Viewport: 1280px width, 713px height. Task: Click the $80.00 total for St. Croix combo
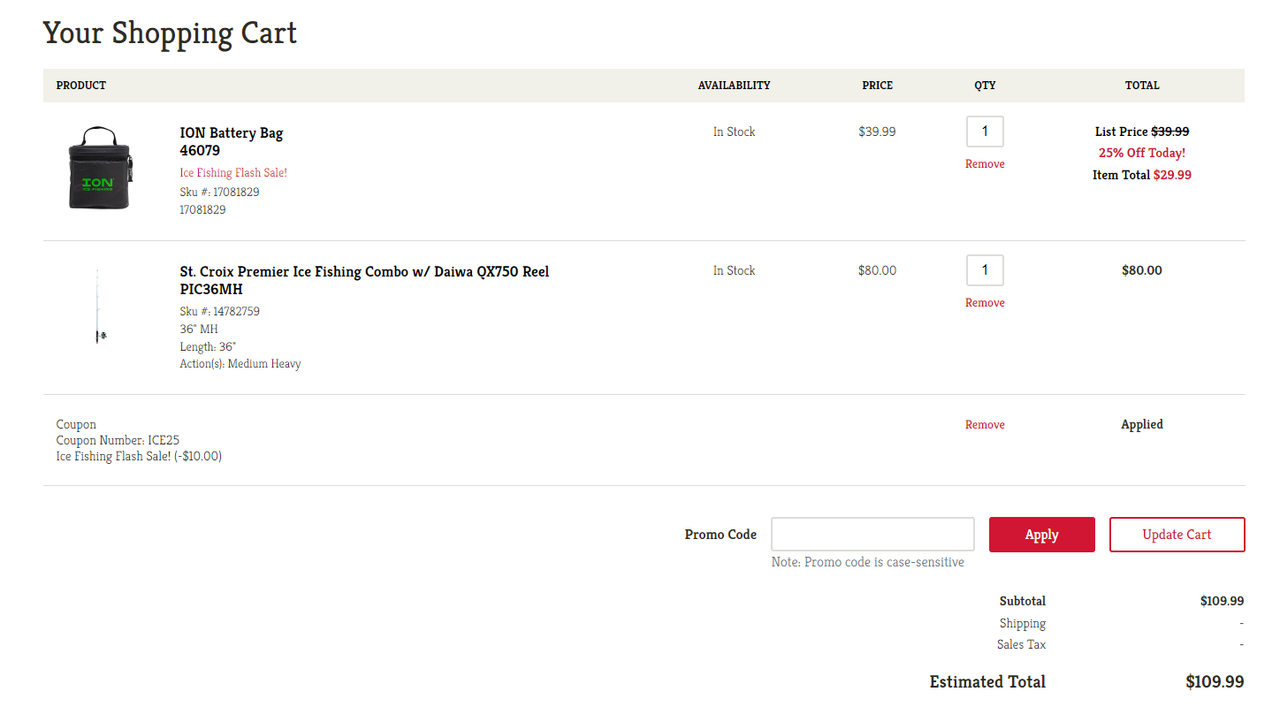coord(1142,270)
